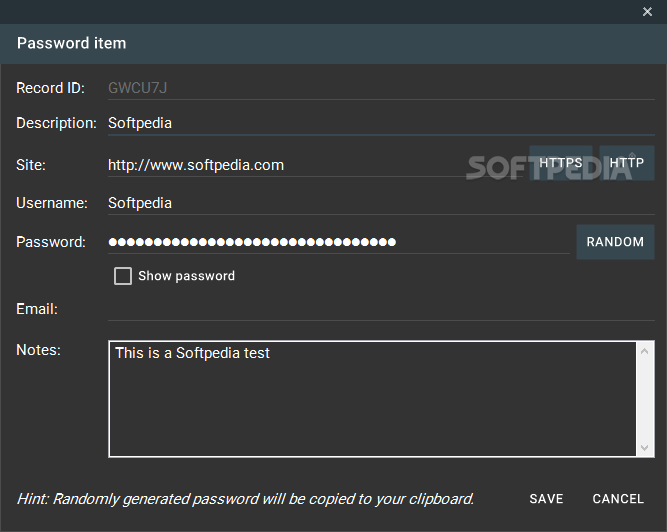Close the Password item dialog
Image resolution: width=667 pixels, height=532 pixels.
[647, 11]
